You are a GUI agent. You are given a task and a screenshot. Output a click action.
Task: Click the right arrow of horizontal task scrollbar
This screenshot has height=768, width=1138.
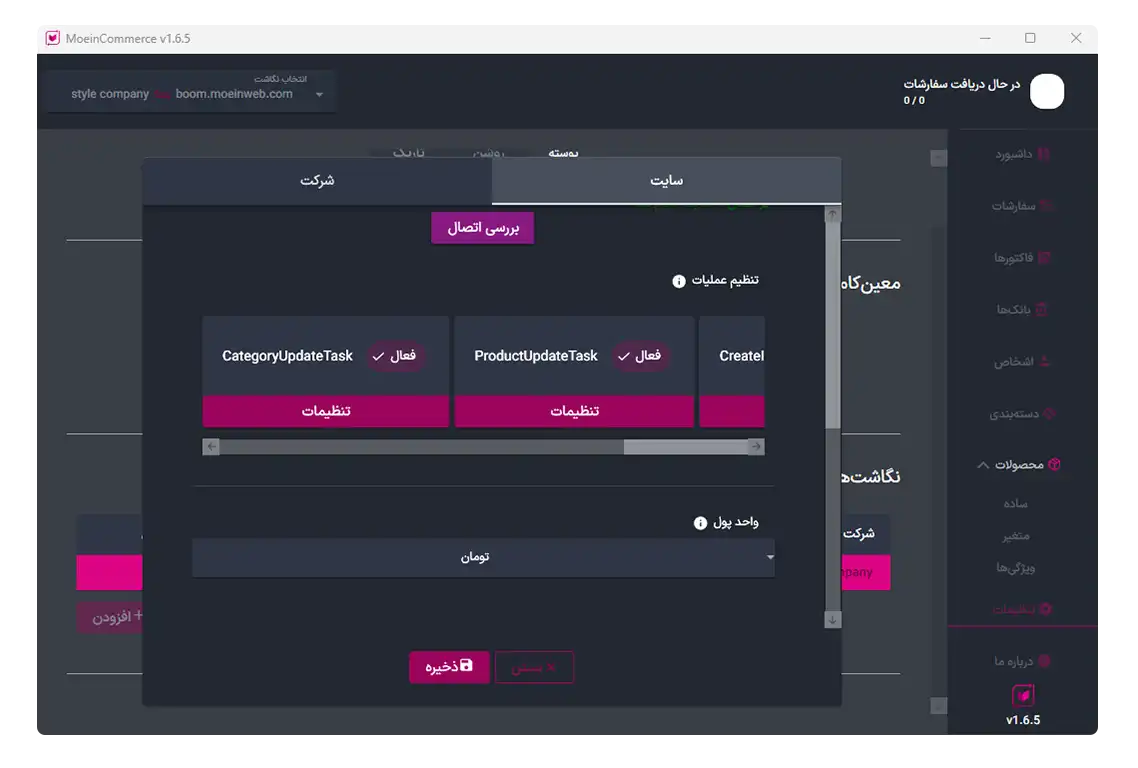(756, 446)
